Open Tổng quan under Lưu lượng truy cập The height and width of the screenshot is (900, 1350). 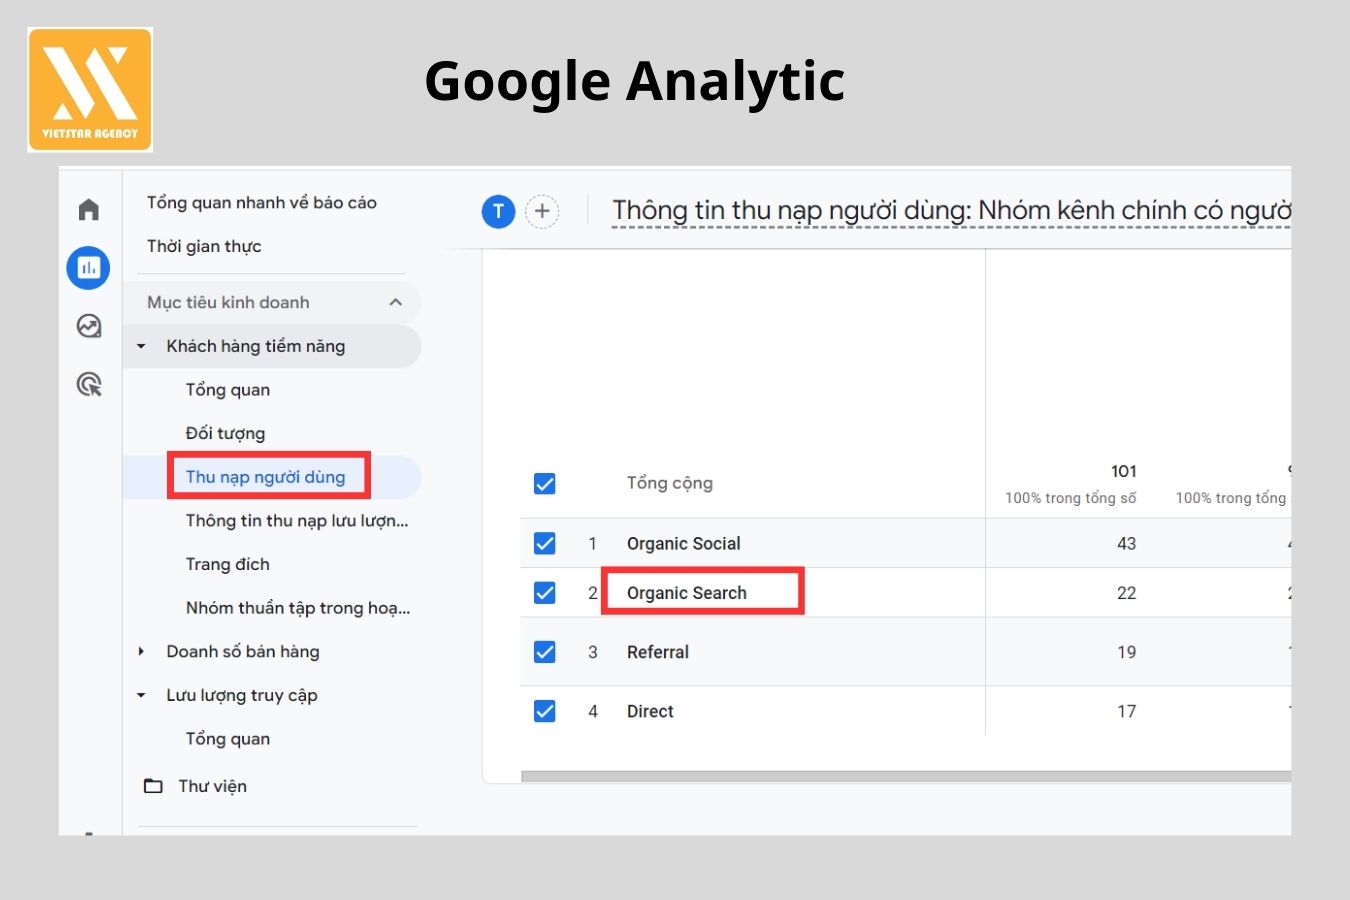click(x=228, y=739)
